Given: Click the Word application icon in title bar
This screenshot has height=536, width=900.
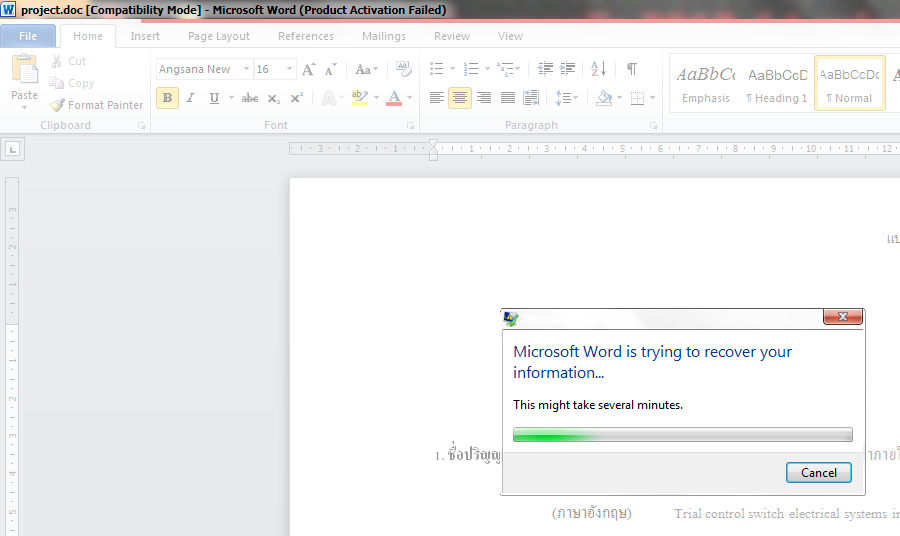Looking at the screenshot, I should [x=8, y=10].
